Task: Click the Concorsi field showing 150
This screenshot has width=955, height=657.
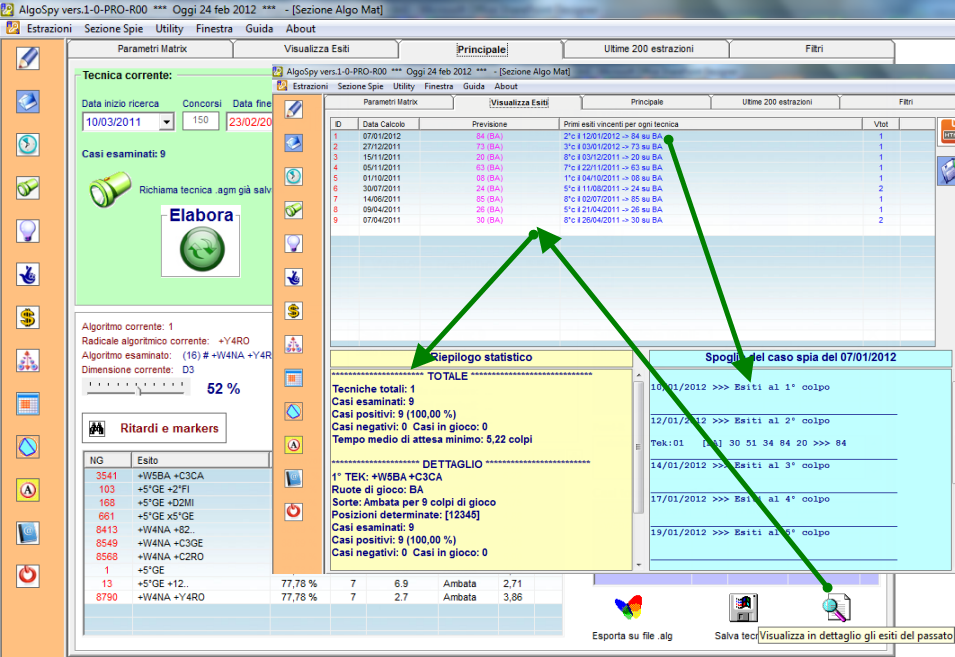Action: click(201, 121)
